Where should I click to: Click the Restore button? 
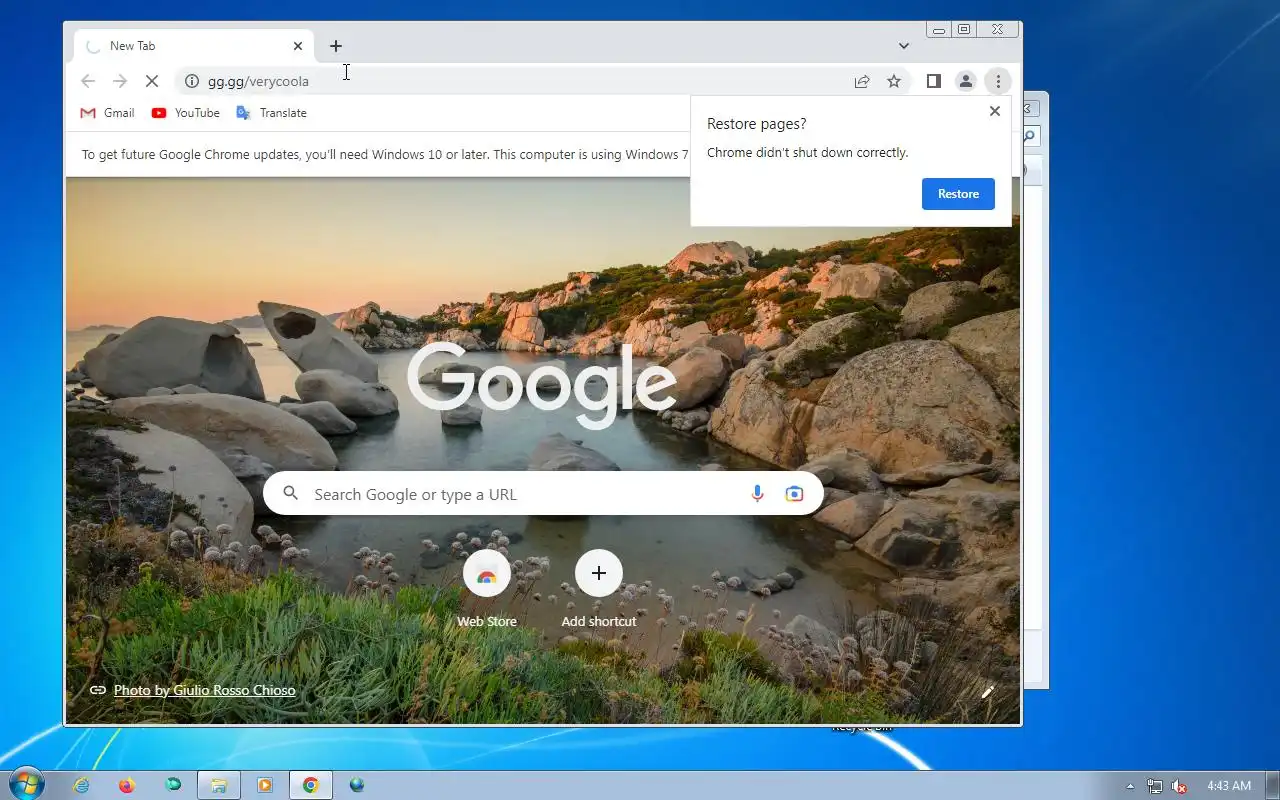[x=958, y=194]
